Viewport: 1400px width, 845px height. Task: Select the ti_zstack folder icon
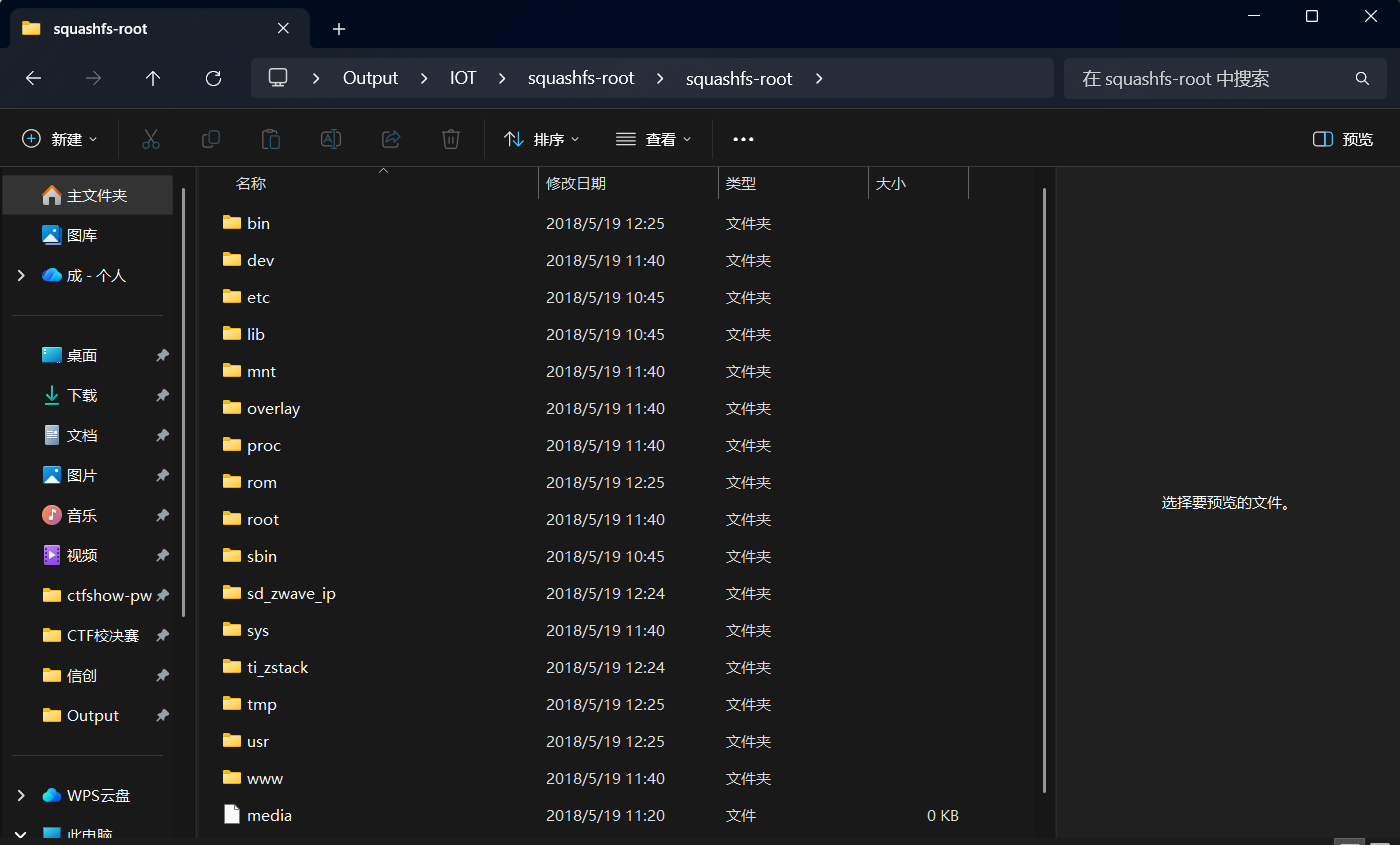tap(232, 666)
